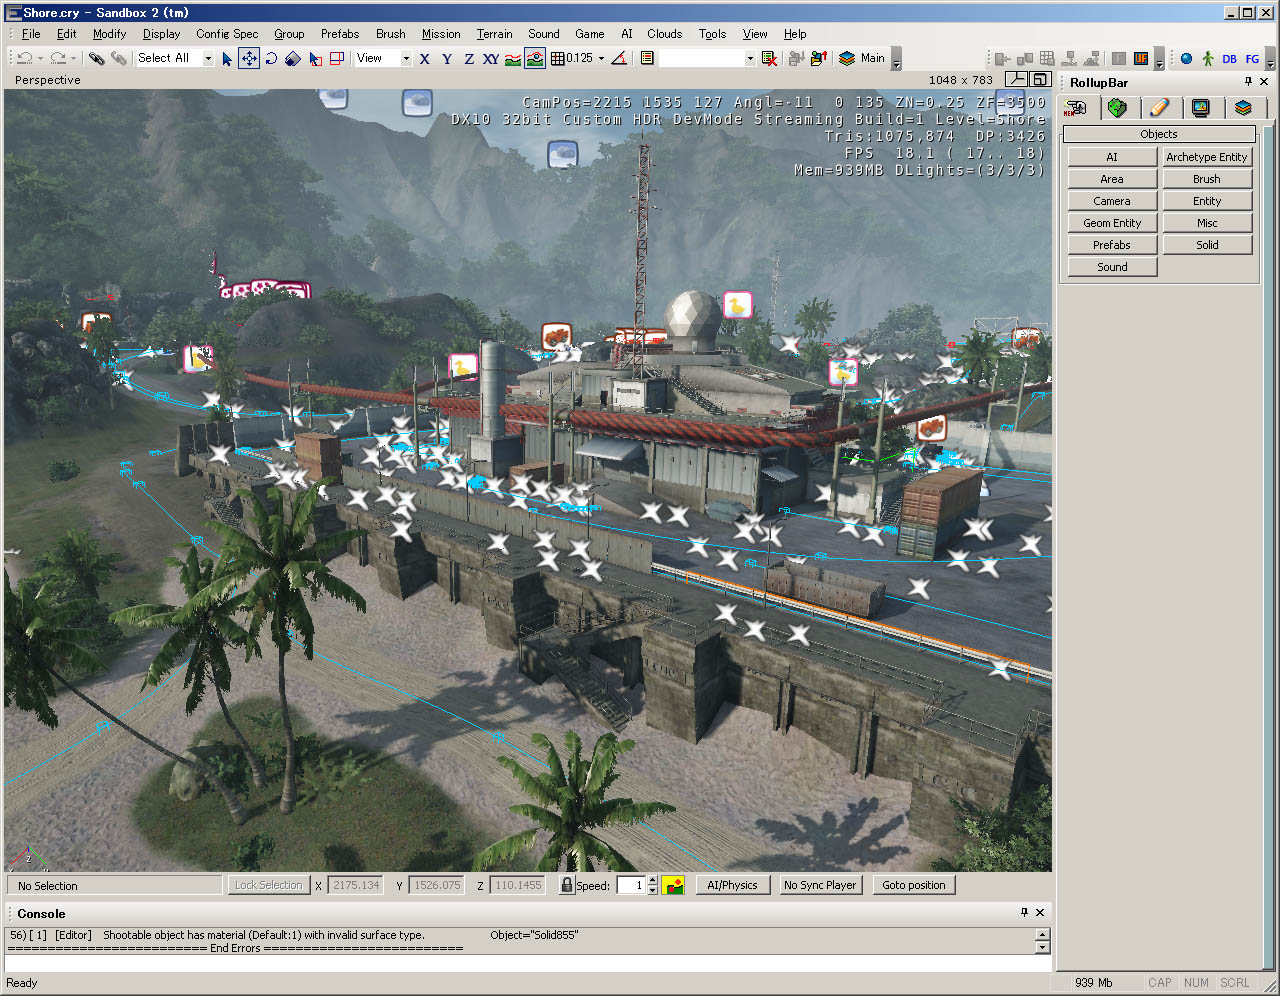Image resolution: width=1280 pixels, height=996 pixels.
Task: Click the Speed value input field
Action: tap(630, 885)
